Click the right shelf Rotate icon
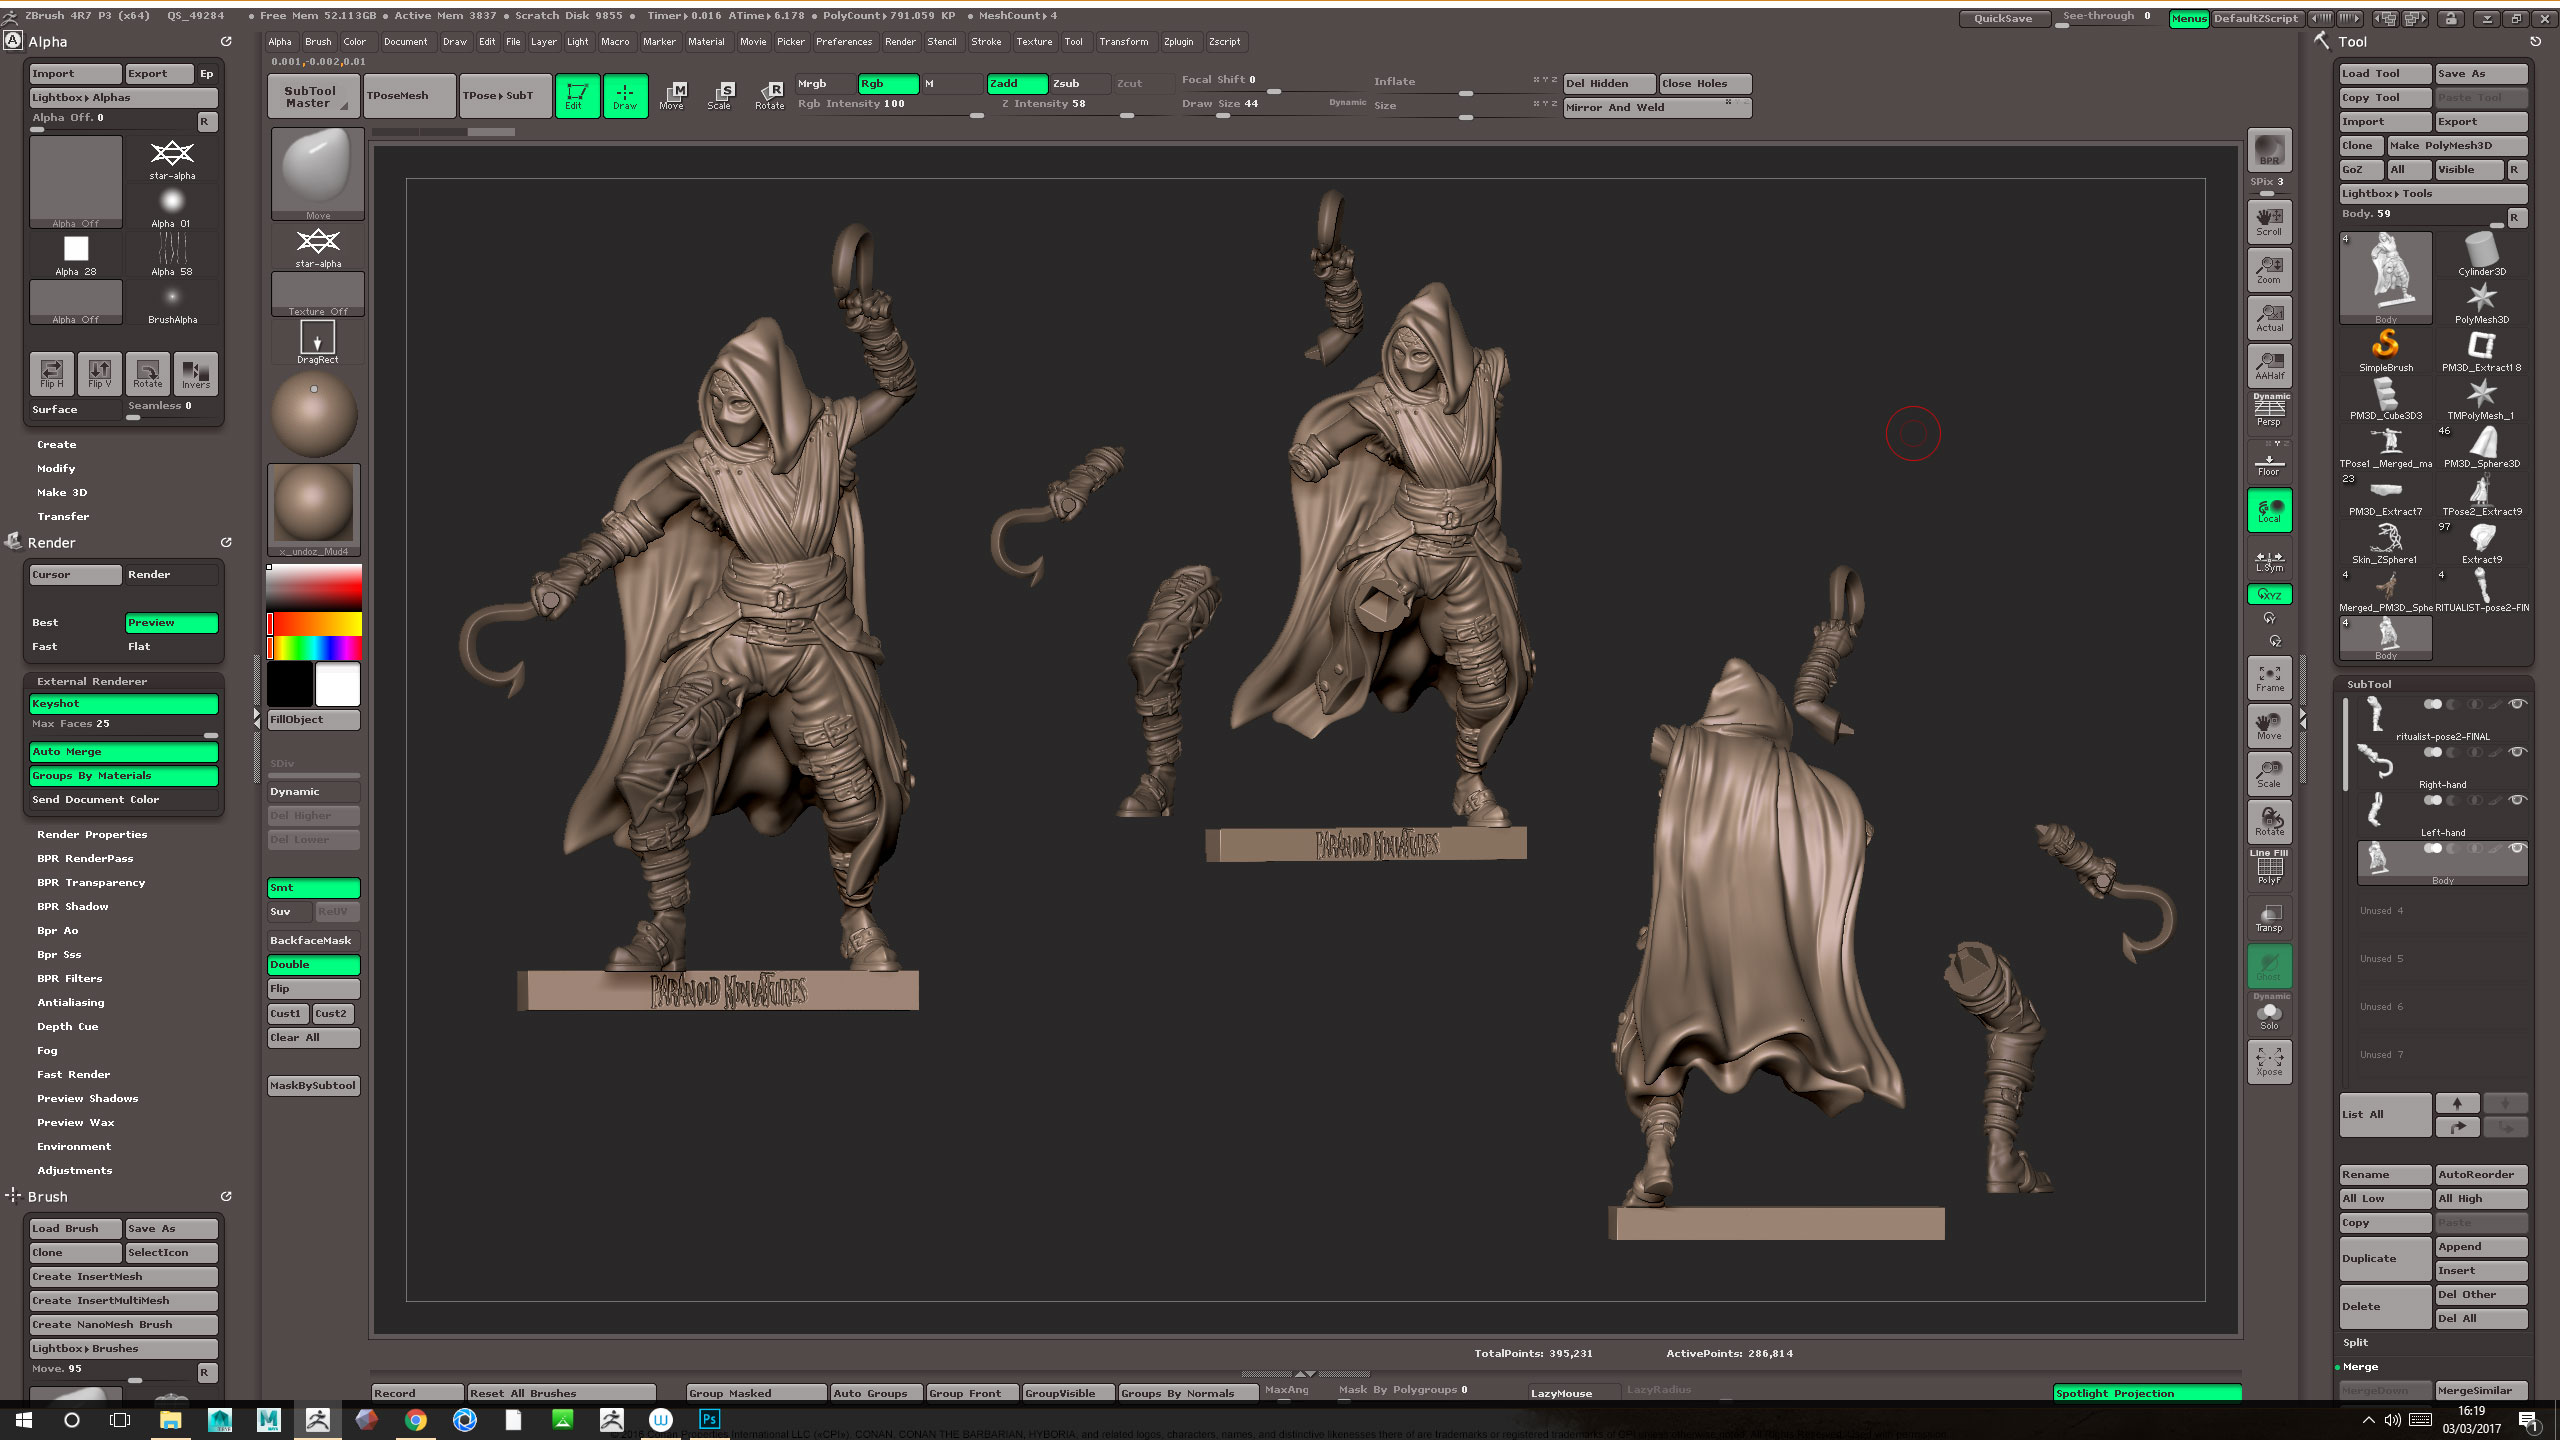The height and width of the screenshot is (1440, 2560). (x=2269, y=822)
